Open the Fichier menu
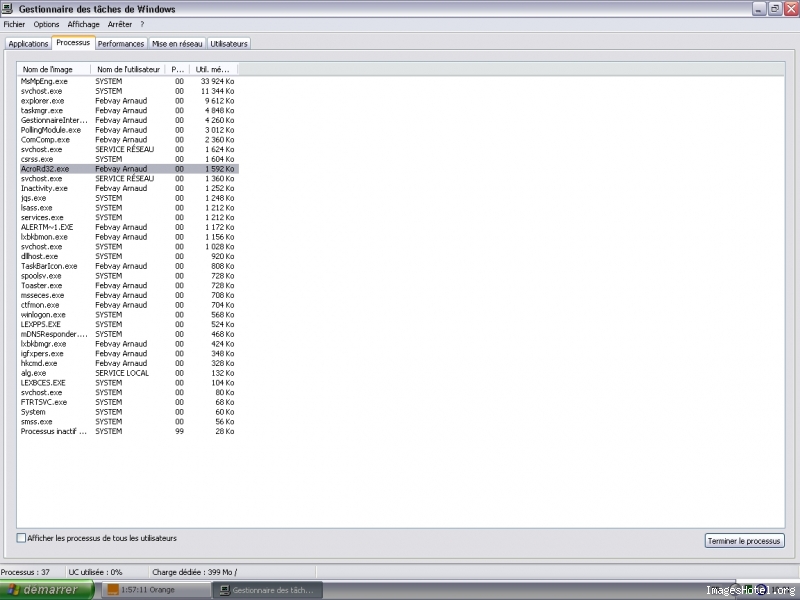 pos(14,24)
